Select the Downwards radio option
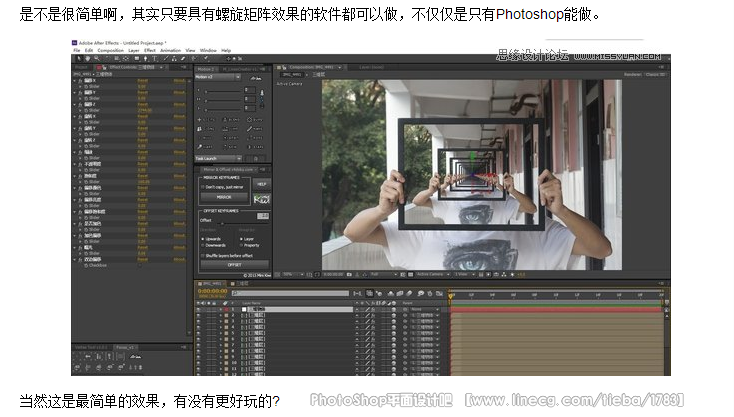 pos(202,245)
